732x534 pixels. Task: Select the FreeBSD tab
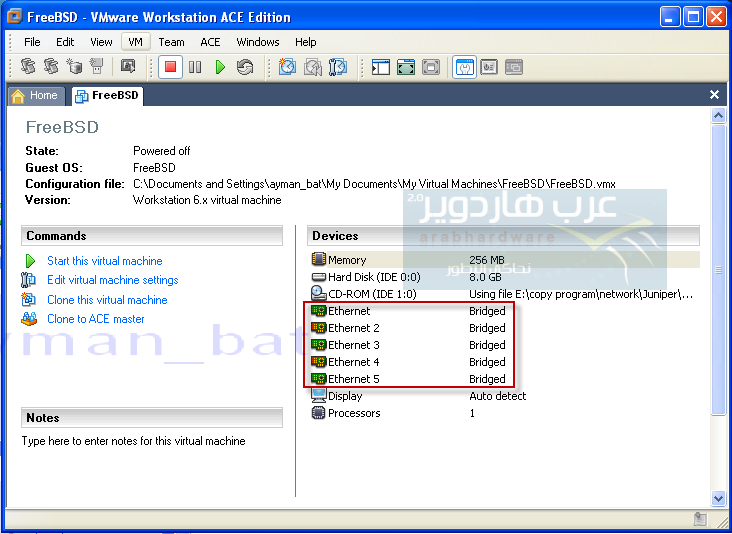(107, 96)
